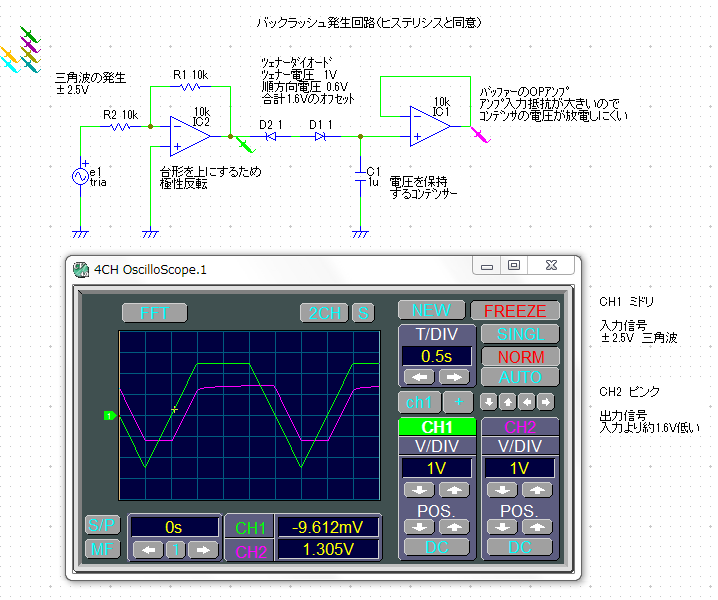
Task: Enable SINGL trigger mode
Action: point(520,334)
